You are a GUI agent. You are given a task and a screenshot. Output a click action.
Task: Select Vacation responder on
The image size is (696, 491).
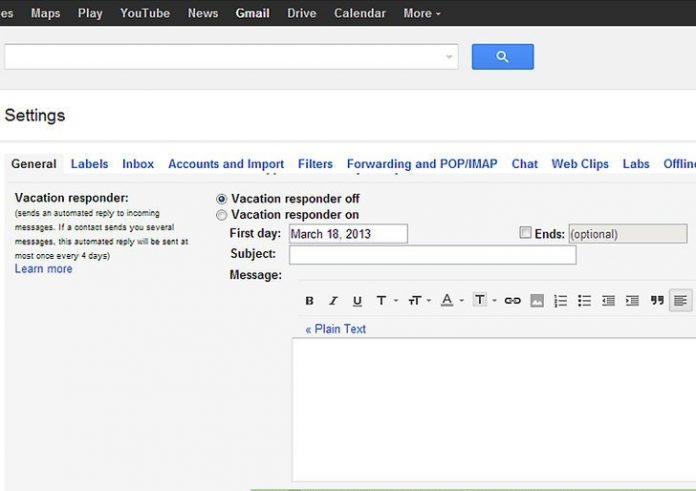pyautogui.click(x=222, y=215)
